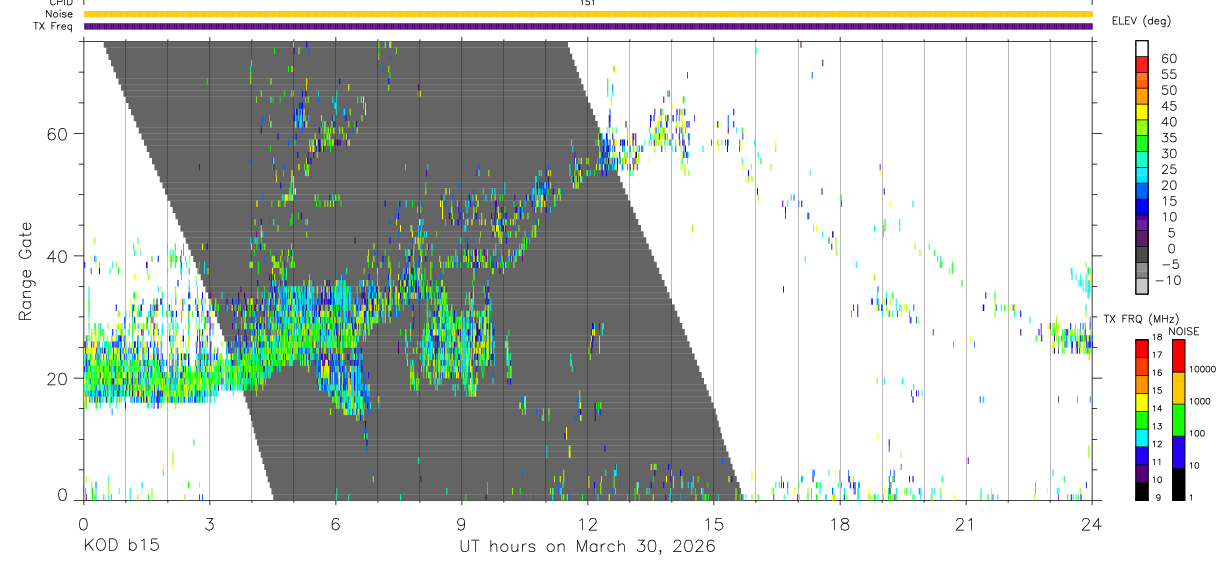Click the '6' hour tick on the x-axis
Screen dimensions: 1228x567
pyautogui.click(x=335, y=523)
